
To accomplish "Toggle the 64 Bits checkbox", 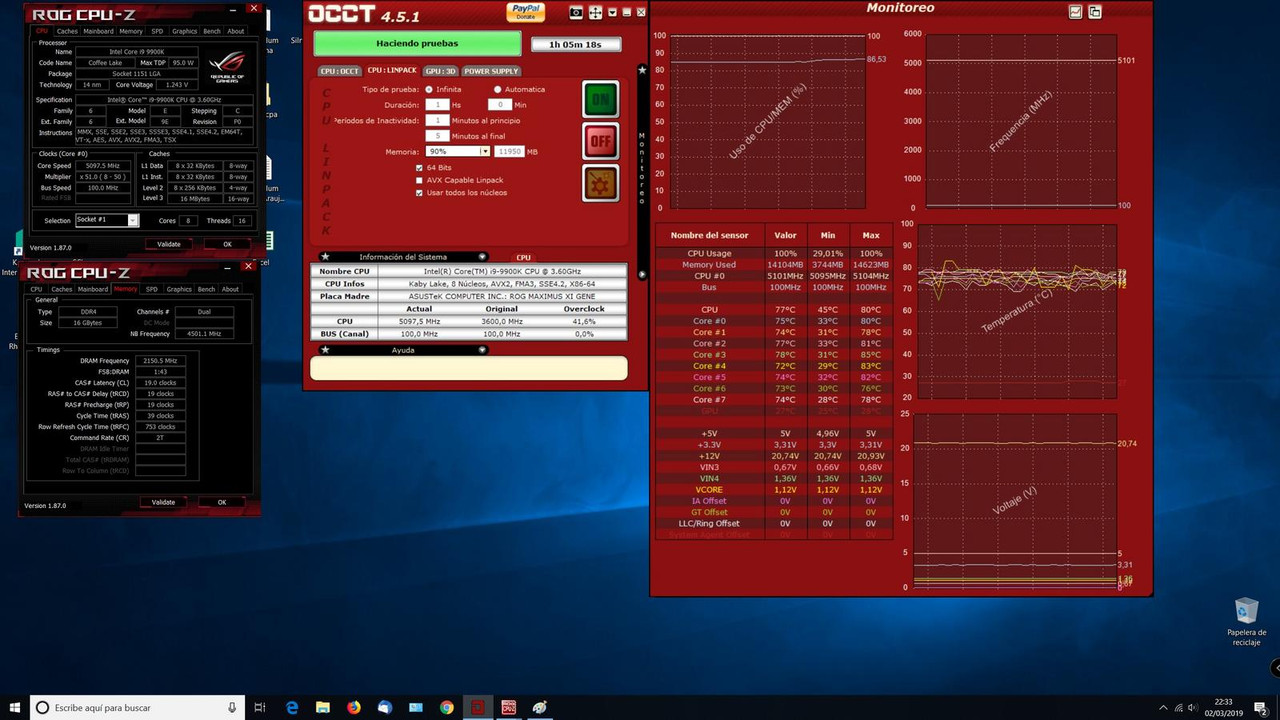I will tap(420, 167).
